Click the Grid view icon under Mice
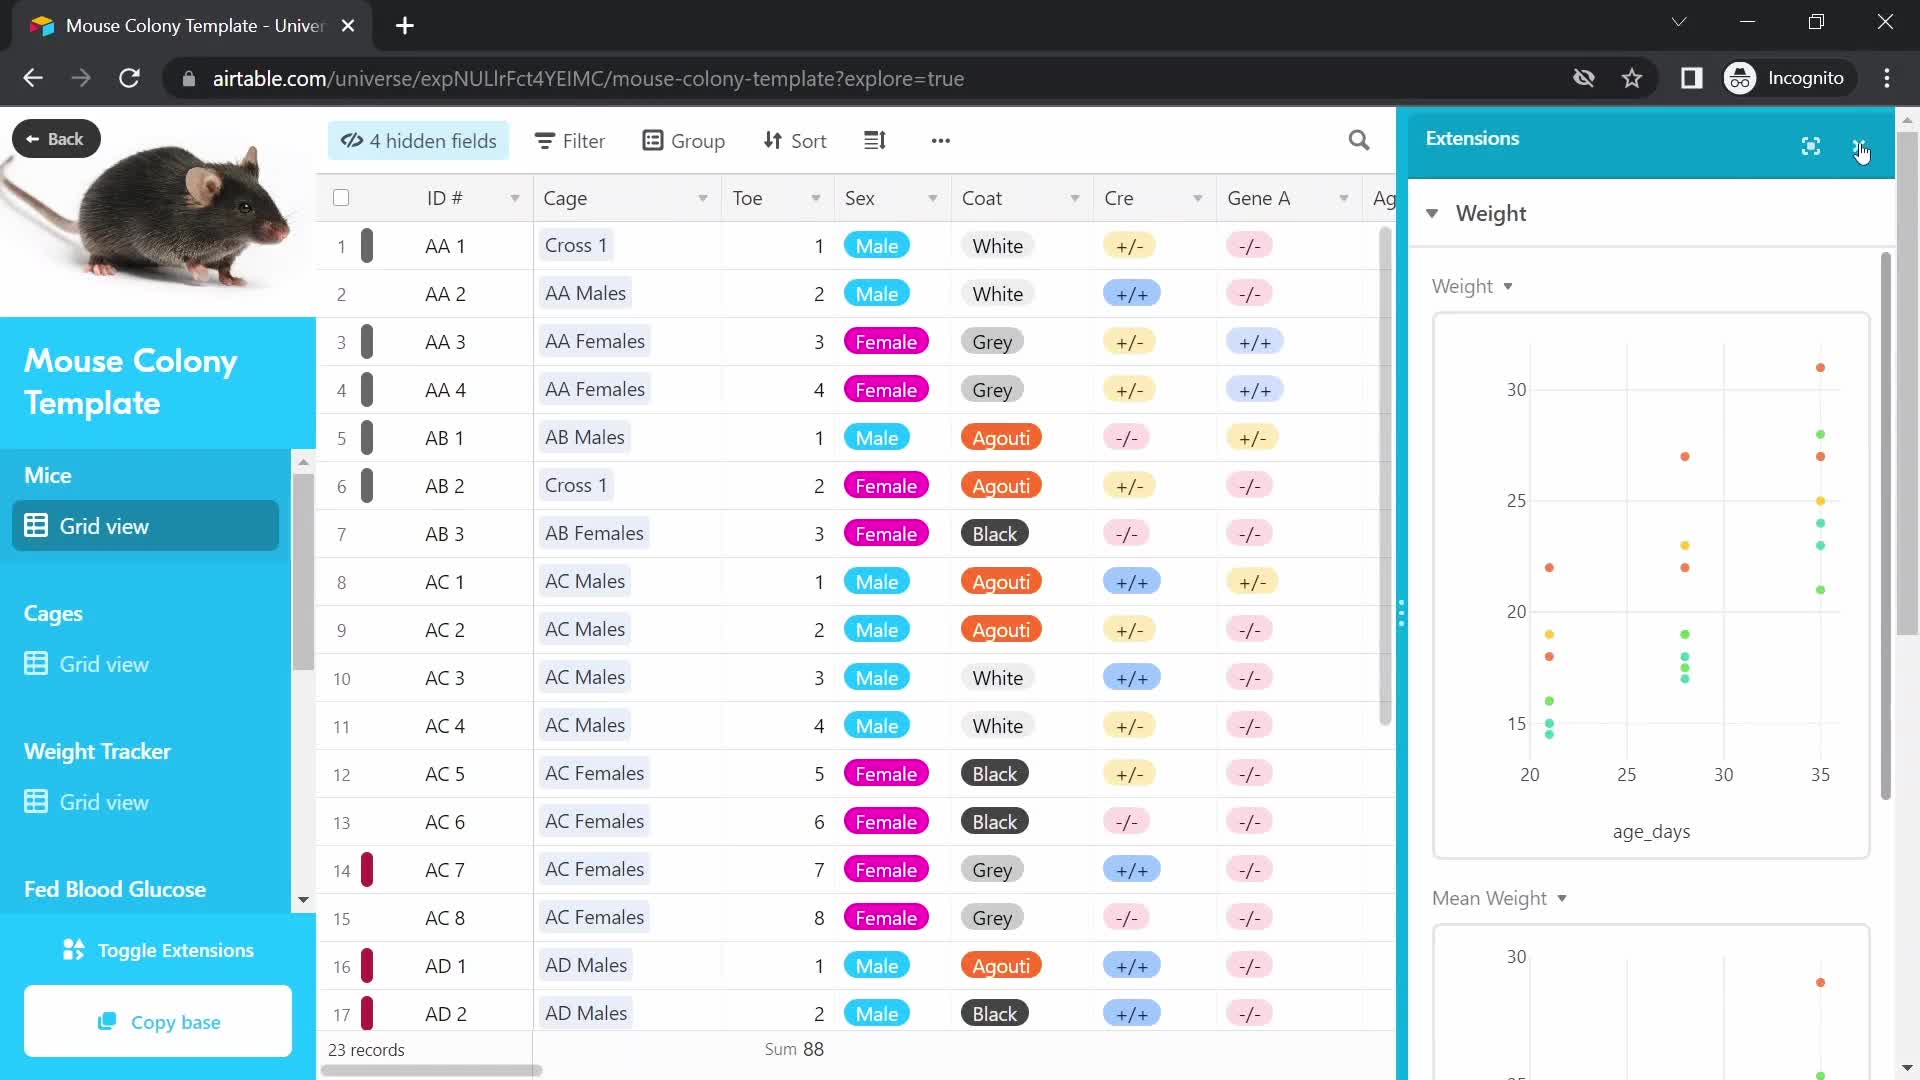1920x1080 pixels. (x=36, y=525)
